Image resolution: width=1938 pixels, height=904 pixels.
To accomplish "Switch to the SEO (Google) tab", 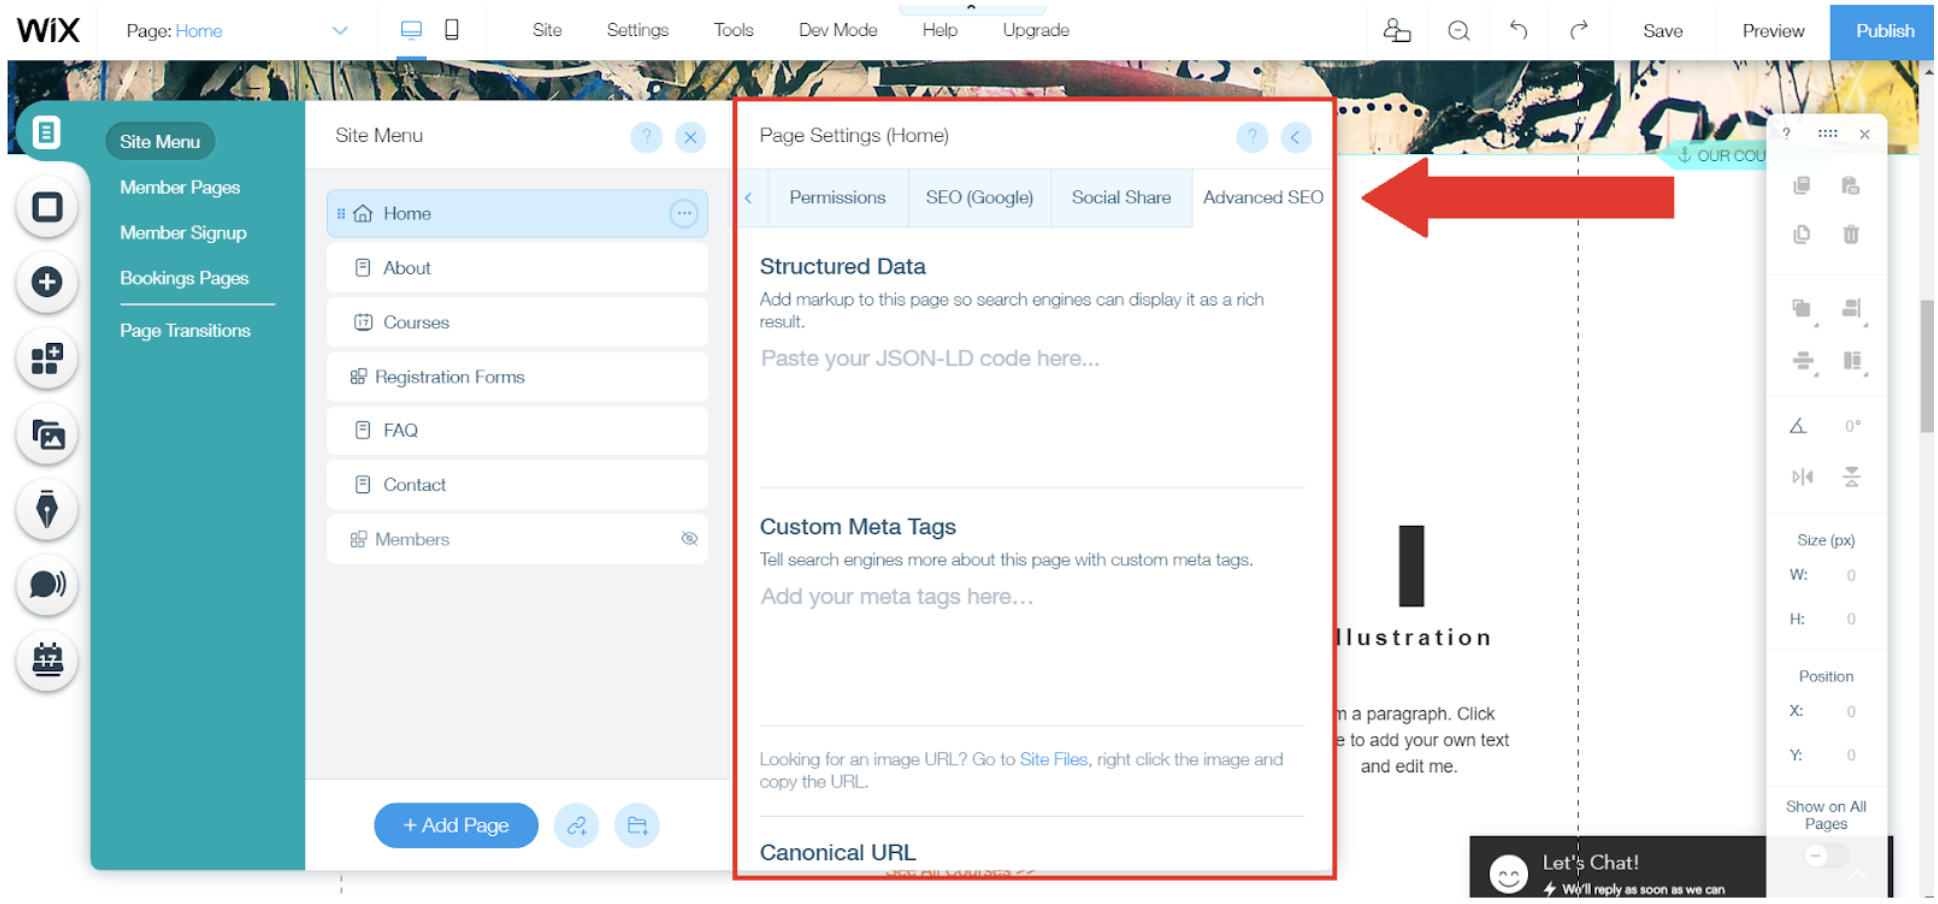I will pyautogui.click(x=979, y=198).
